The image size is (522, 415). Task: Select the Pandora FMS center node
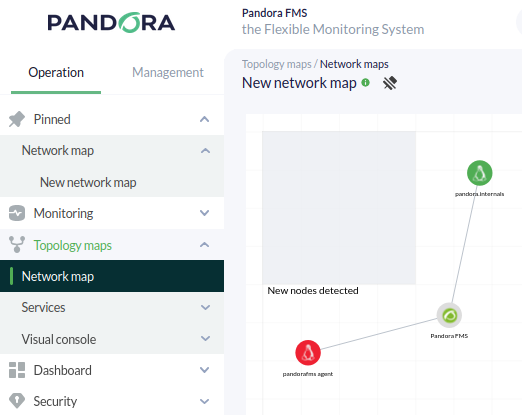click(x=449, y=315)
